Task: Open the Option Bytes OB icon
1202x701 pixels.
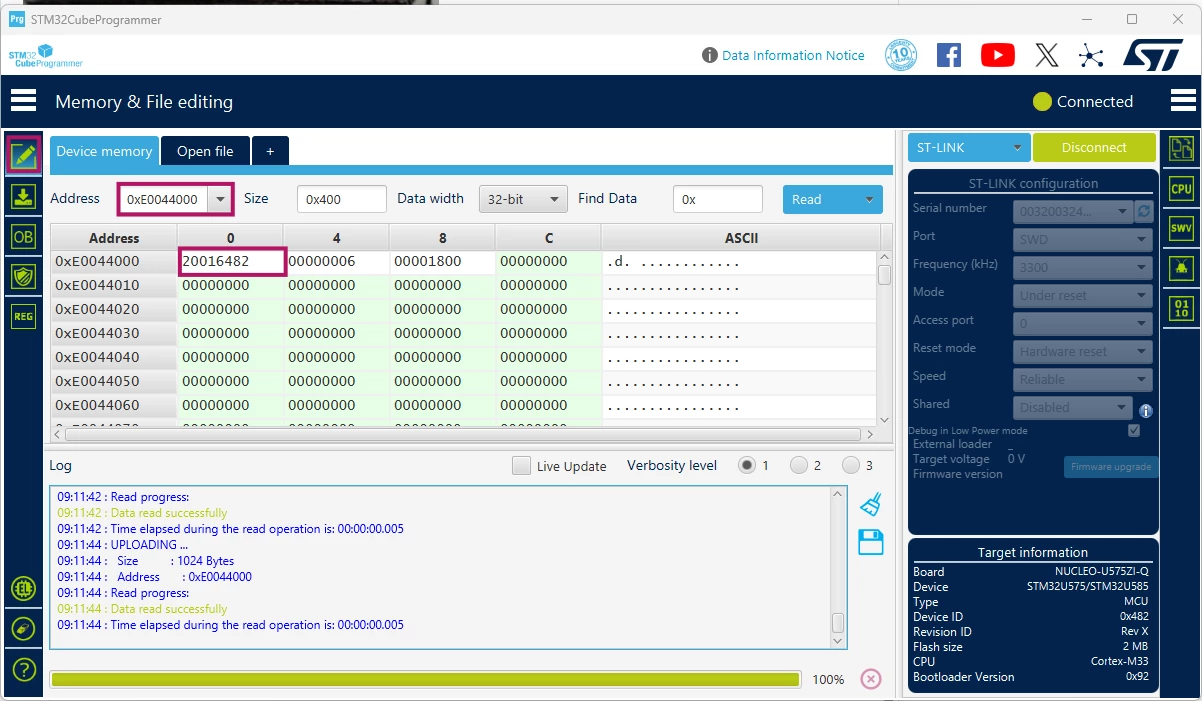Action: click(23, 236)
